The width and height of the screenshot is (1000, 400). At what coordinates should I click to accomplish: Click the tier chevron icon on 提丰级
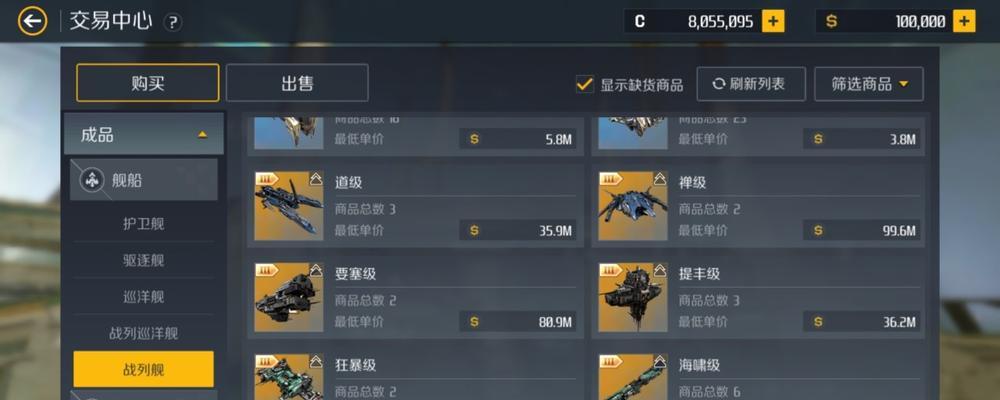click(659, 270)
